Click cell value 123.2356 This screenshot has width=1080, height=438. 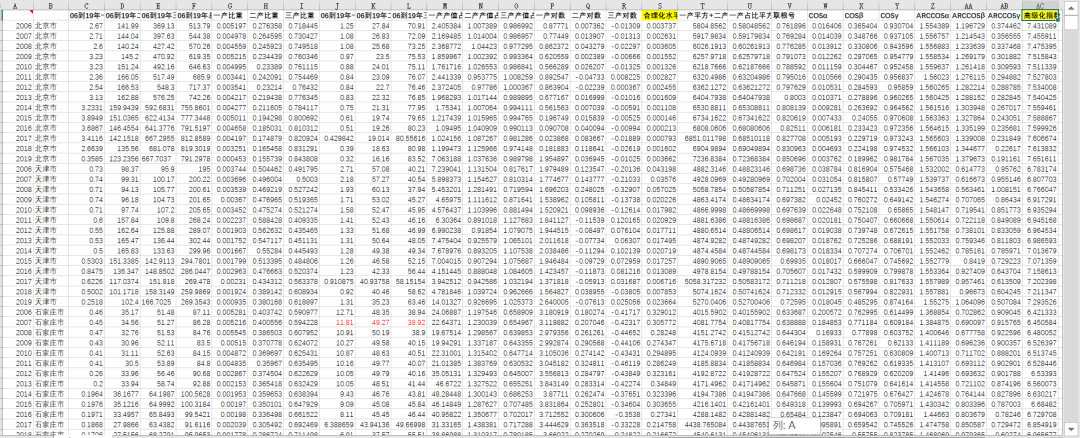[x=124, y=158]
